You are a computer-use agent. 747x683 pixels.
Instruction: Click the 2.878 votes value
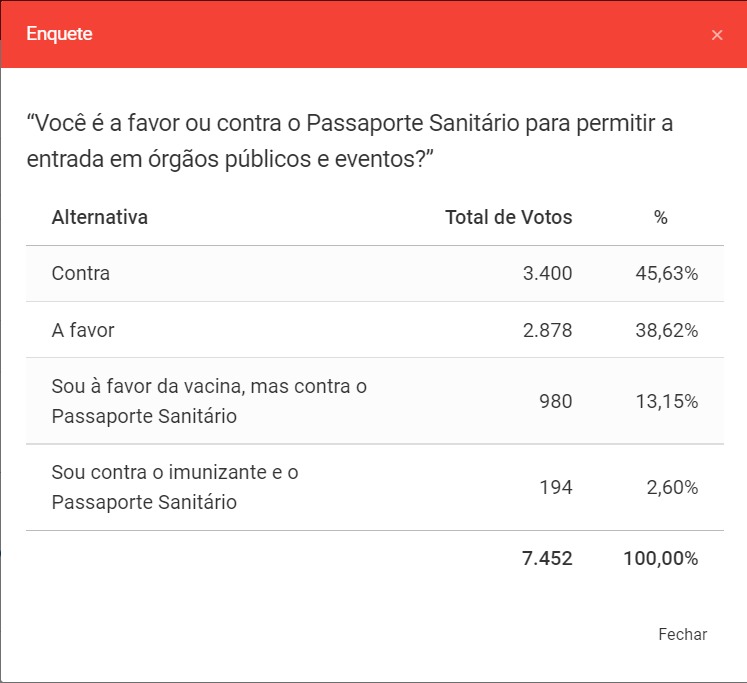[547, 329]
